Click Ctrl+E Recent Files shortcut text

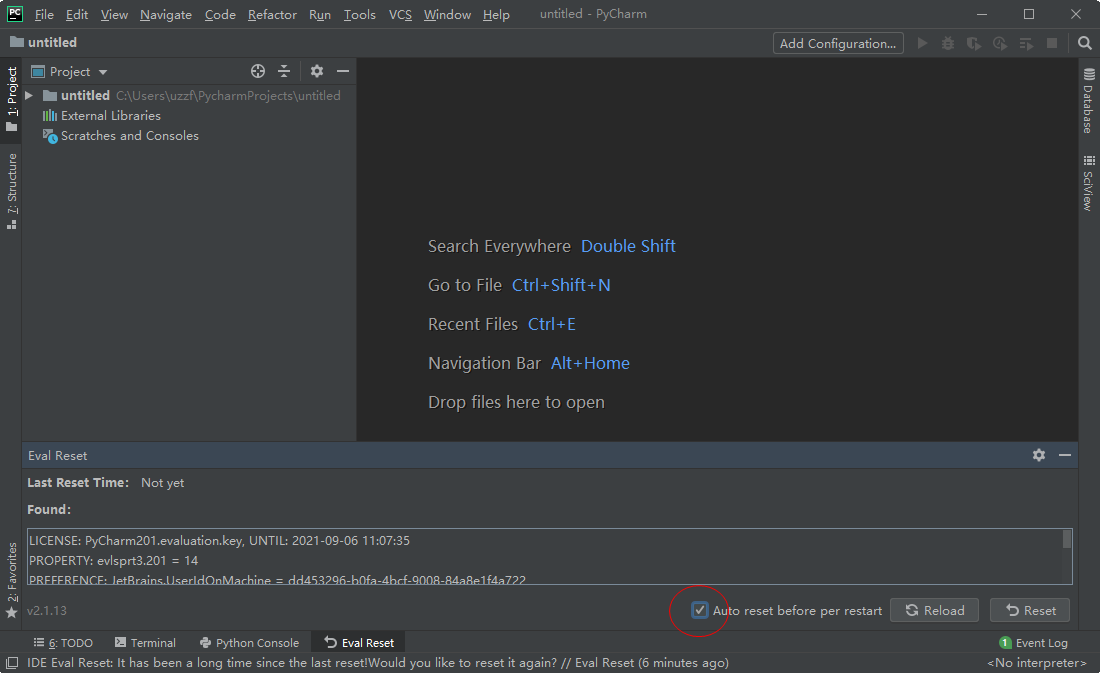coord(551,324)
